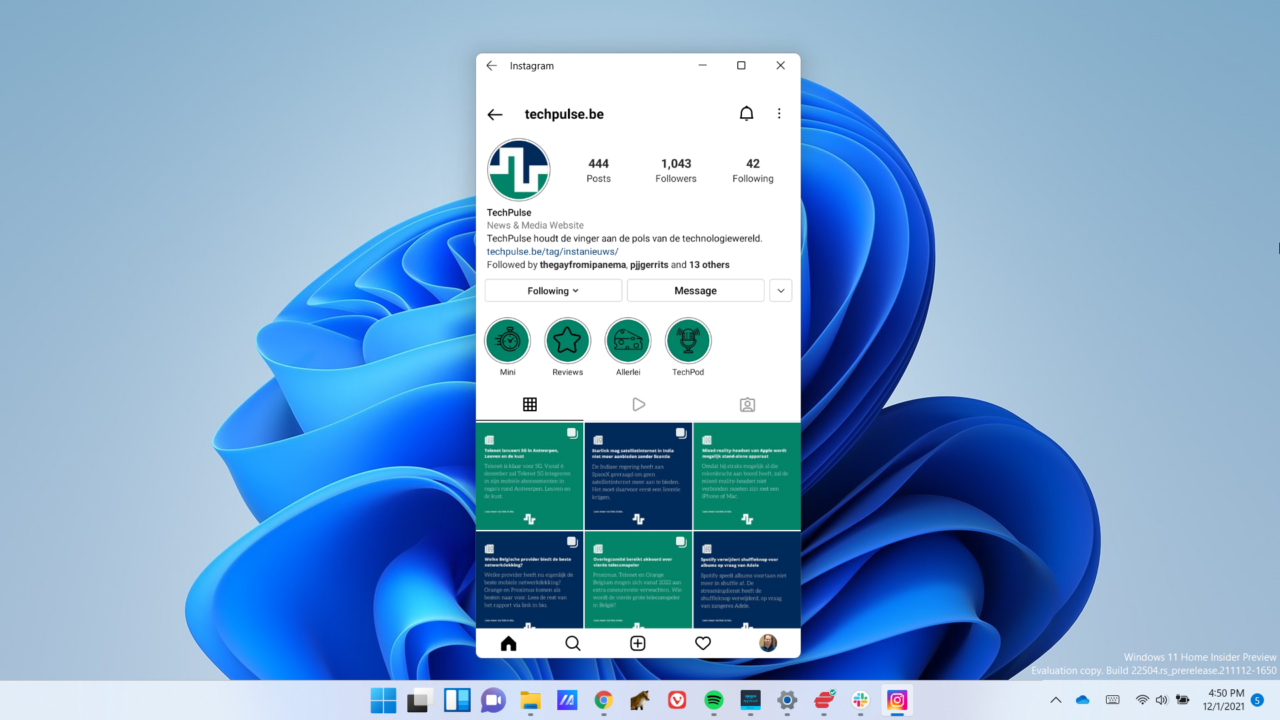Open the notification bell for techpulse.be
The height and width of the screenshot is (720, 1280).
pos(746,114)
